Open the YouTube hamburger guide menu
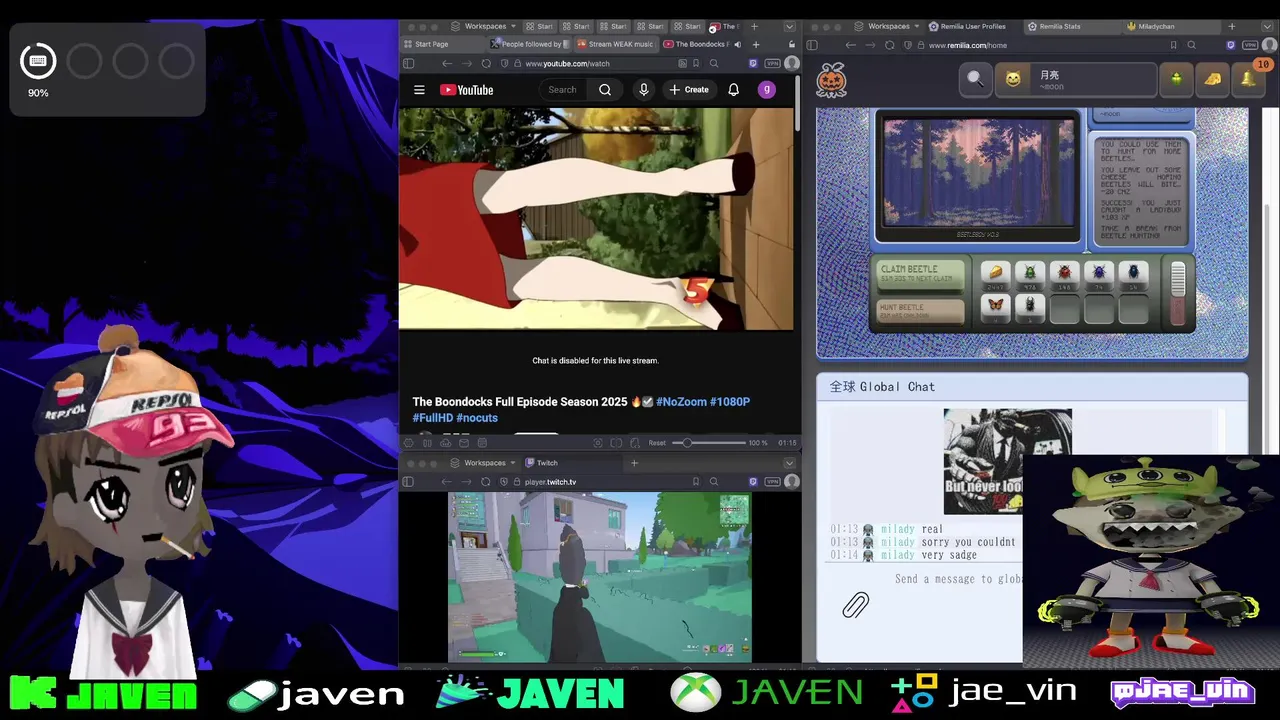 coord(419,90)
